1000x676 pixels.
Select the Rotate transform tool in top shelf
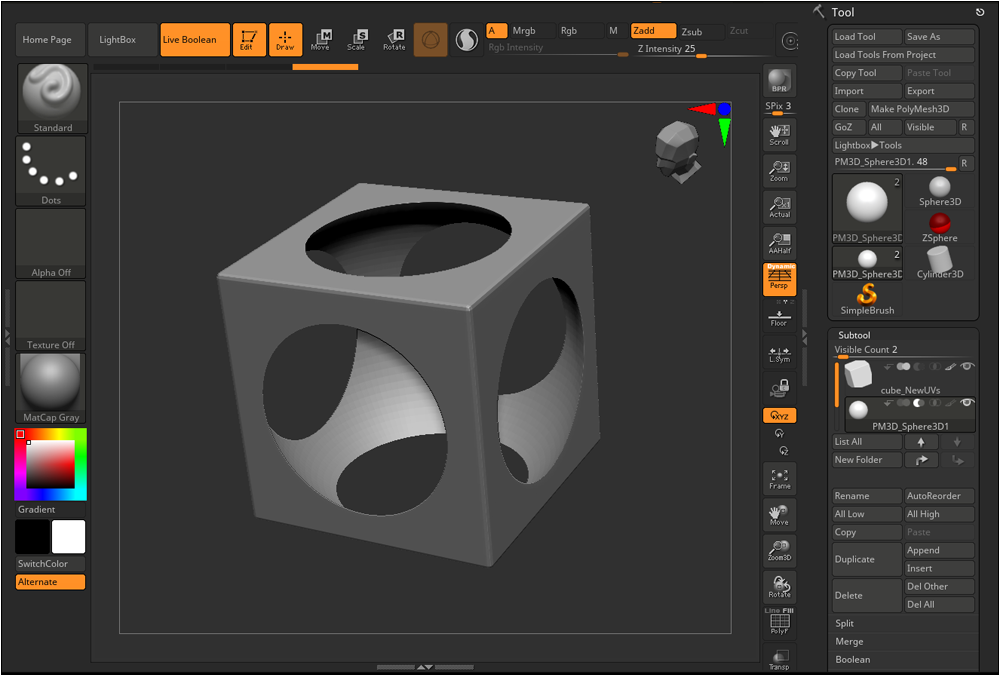click(394, 40)
